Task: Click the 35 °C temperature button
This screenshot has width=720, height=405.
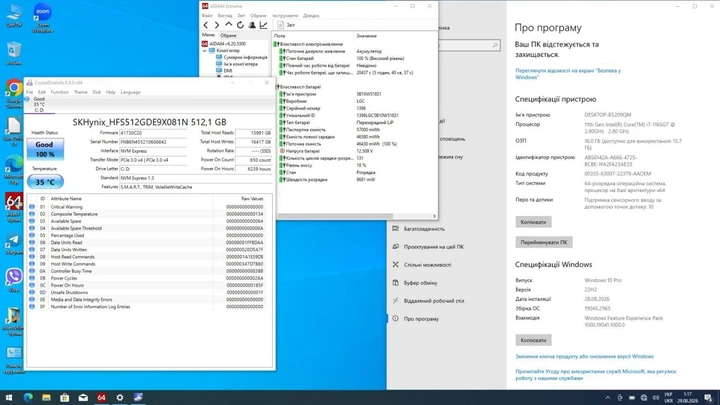Action: click(x=45, y=182)
